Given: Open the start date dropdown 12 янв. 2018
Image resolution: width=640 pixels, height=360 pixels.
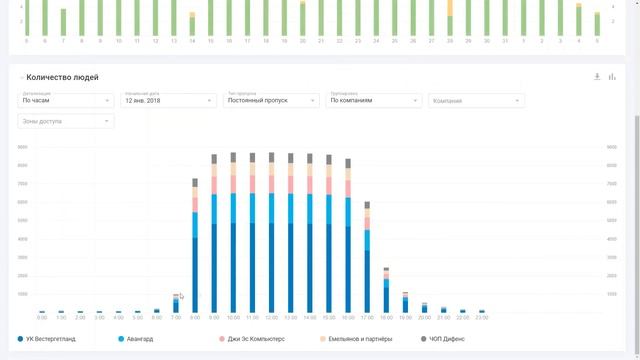Looking at the screenshot, I should (168, 100).
